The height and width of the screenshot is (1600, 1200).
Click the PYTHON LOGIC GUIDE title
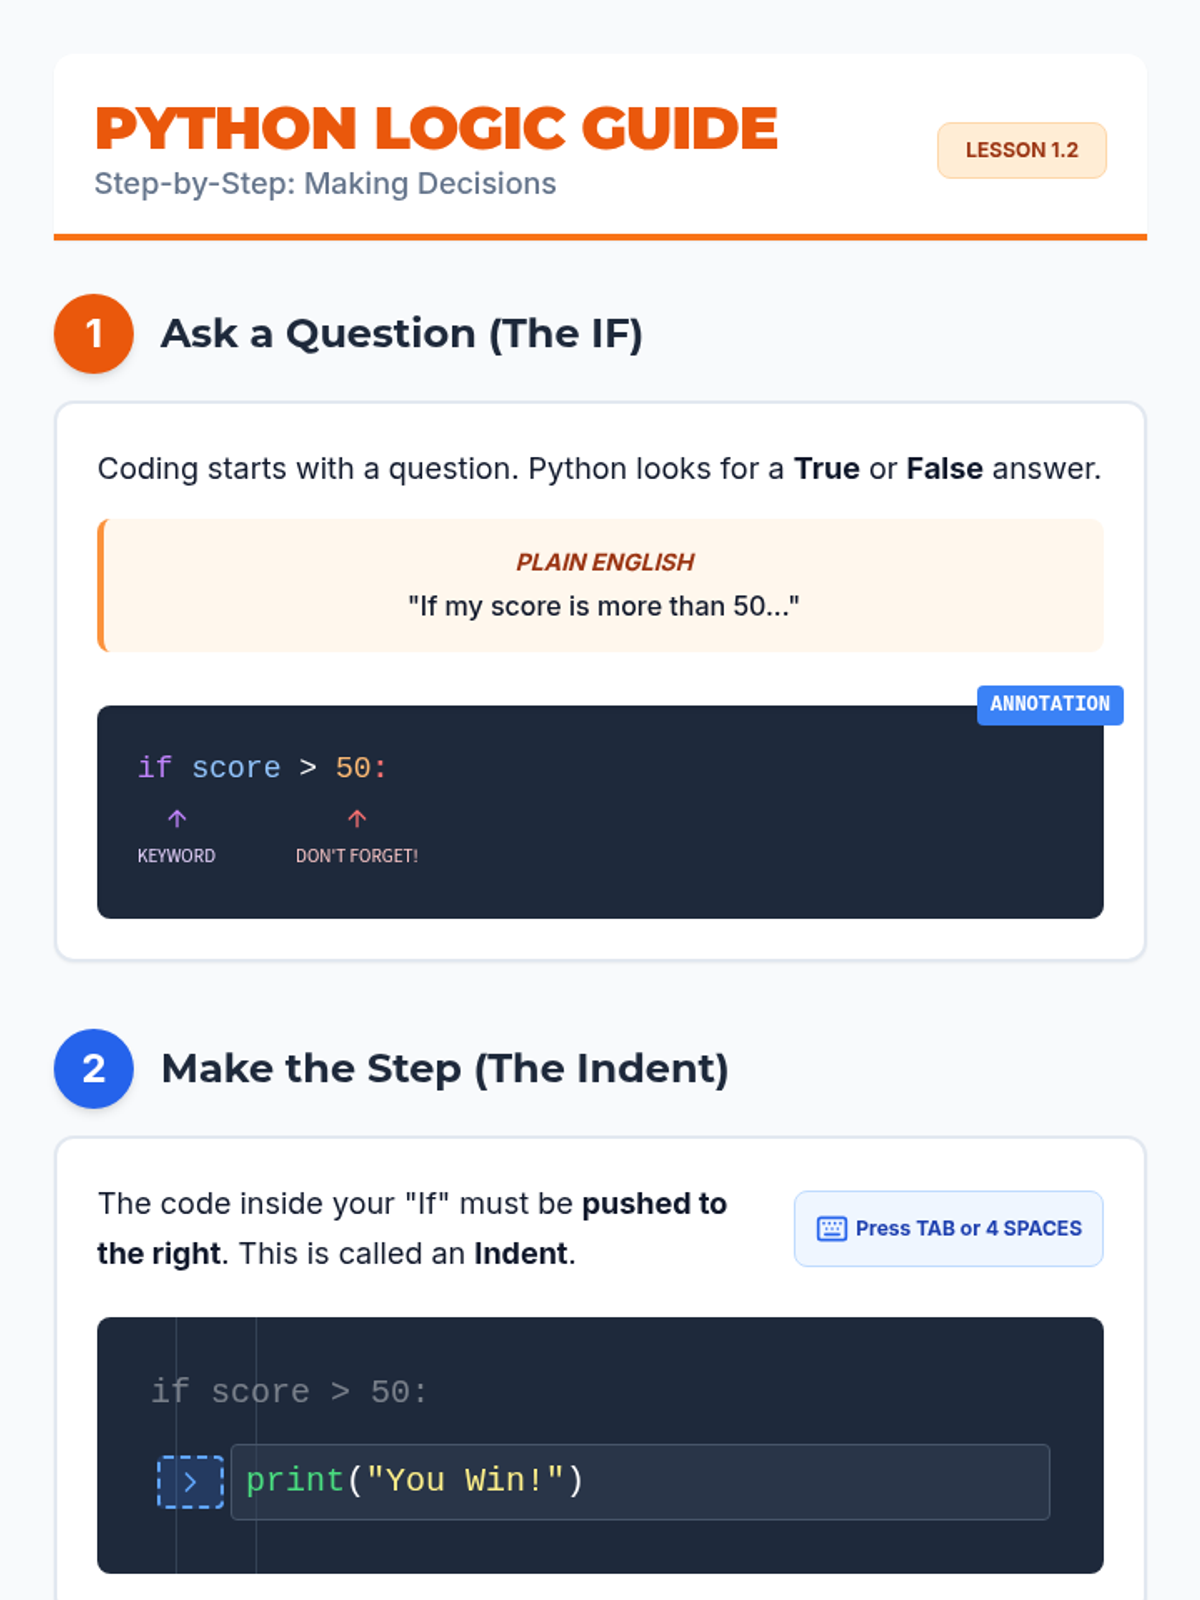(436, 129)
